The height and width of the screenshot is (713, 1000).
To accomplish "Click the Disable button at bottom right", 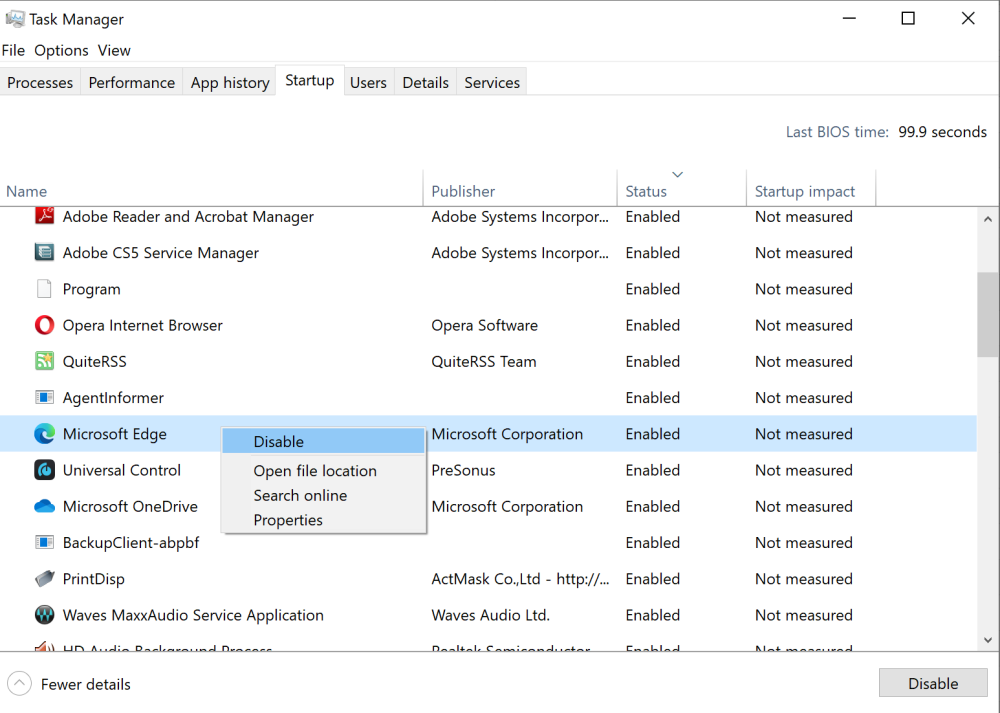I will click(x=933, y=683).
